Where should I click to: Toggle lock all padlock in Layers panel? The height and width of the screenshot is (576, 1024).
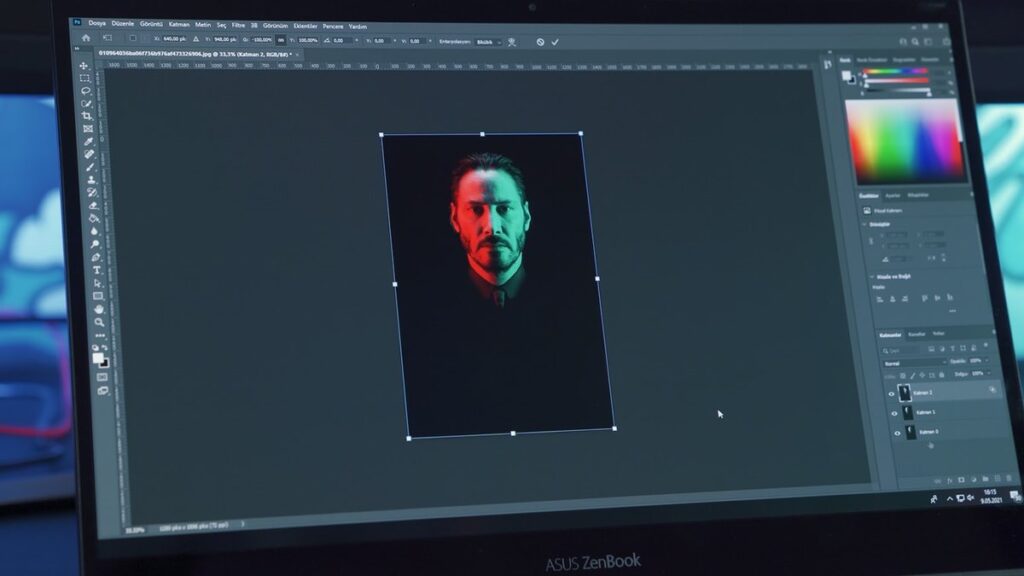click(x=941, y=375)
